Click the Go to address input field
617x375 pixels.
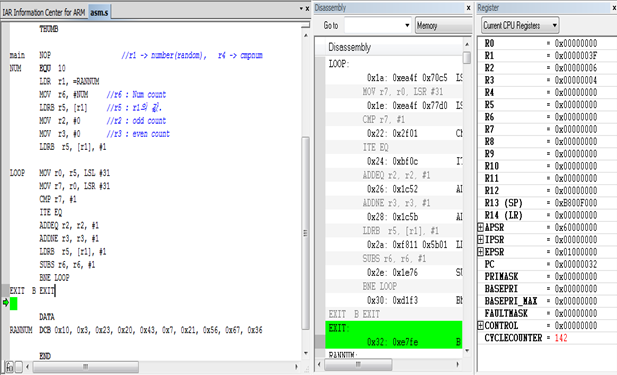tap(373, 26)
